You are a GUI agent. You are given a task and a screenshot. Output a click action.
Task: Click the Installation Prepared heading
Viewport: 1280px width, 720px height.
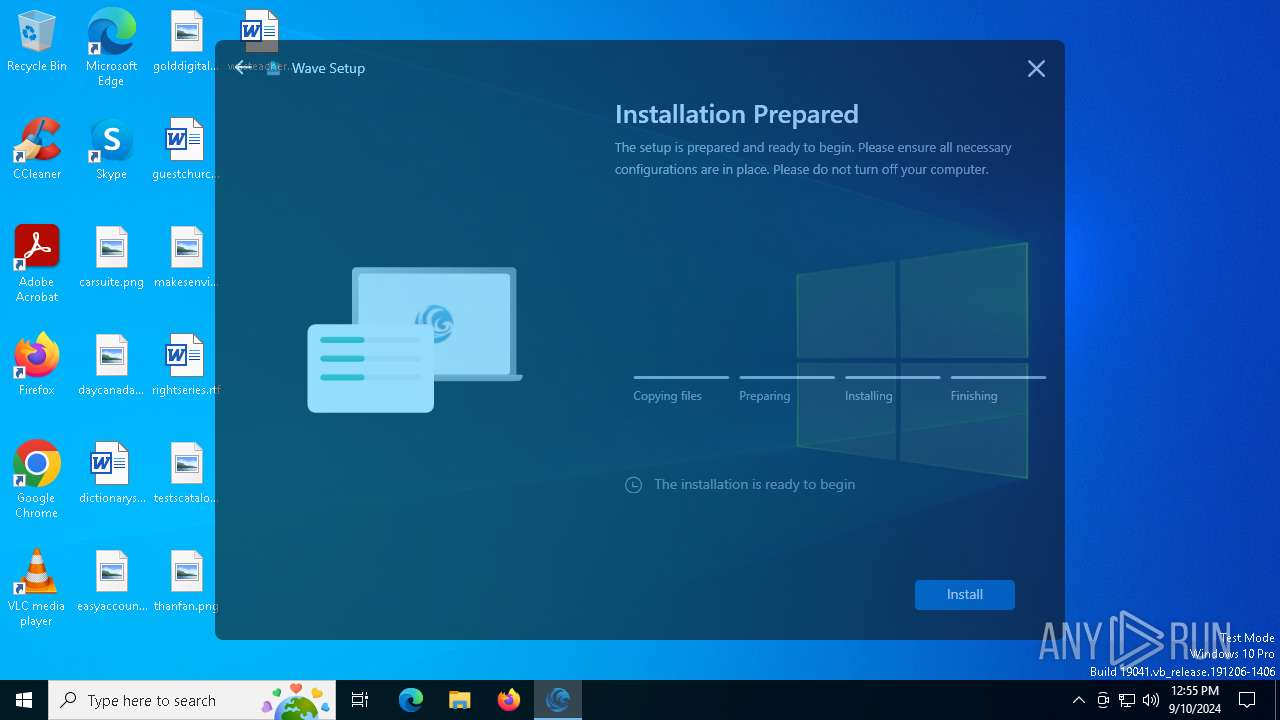737,114
